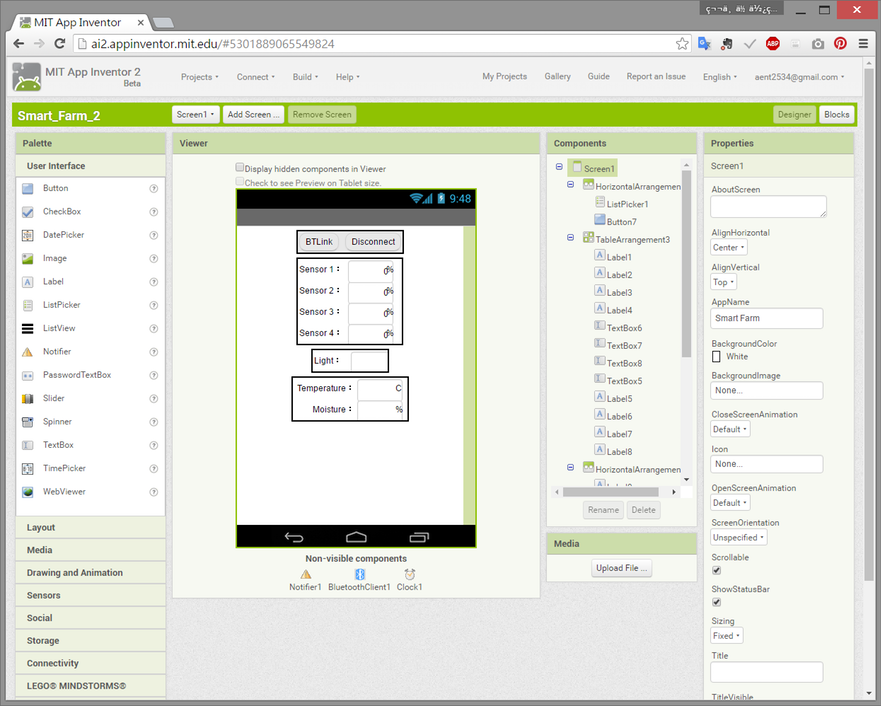Toggle the Scrollable property checkbox
This screenshot has height=706, width=881.
[x=716, y=570]
